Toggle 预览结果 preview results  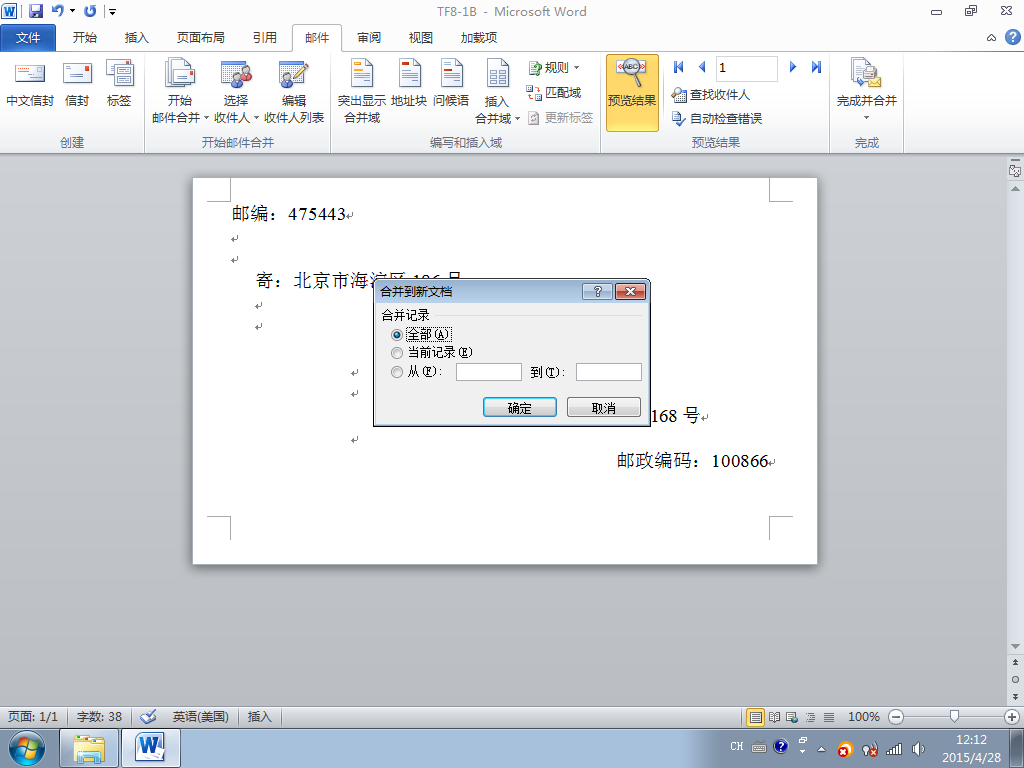pyautogui.click(x=632, y=93)
